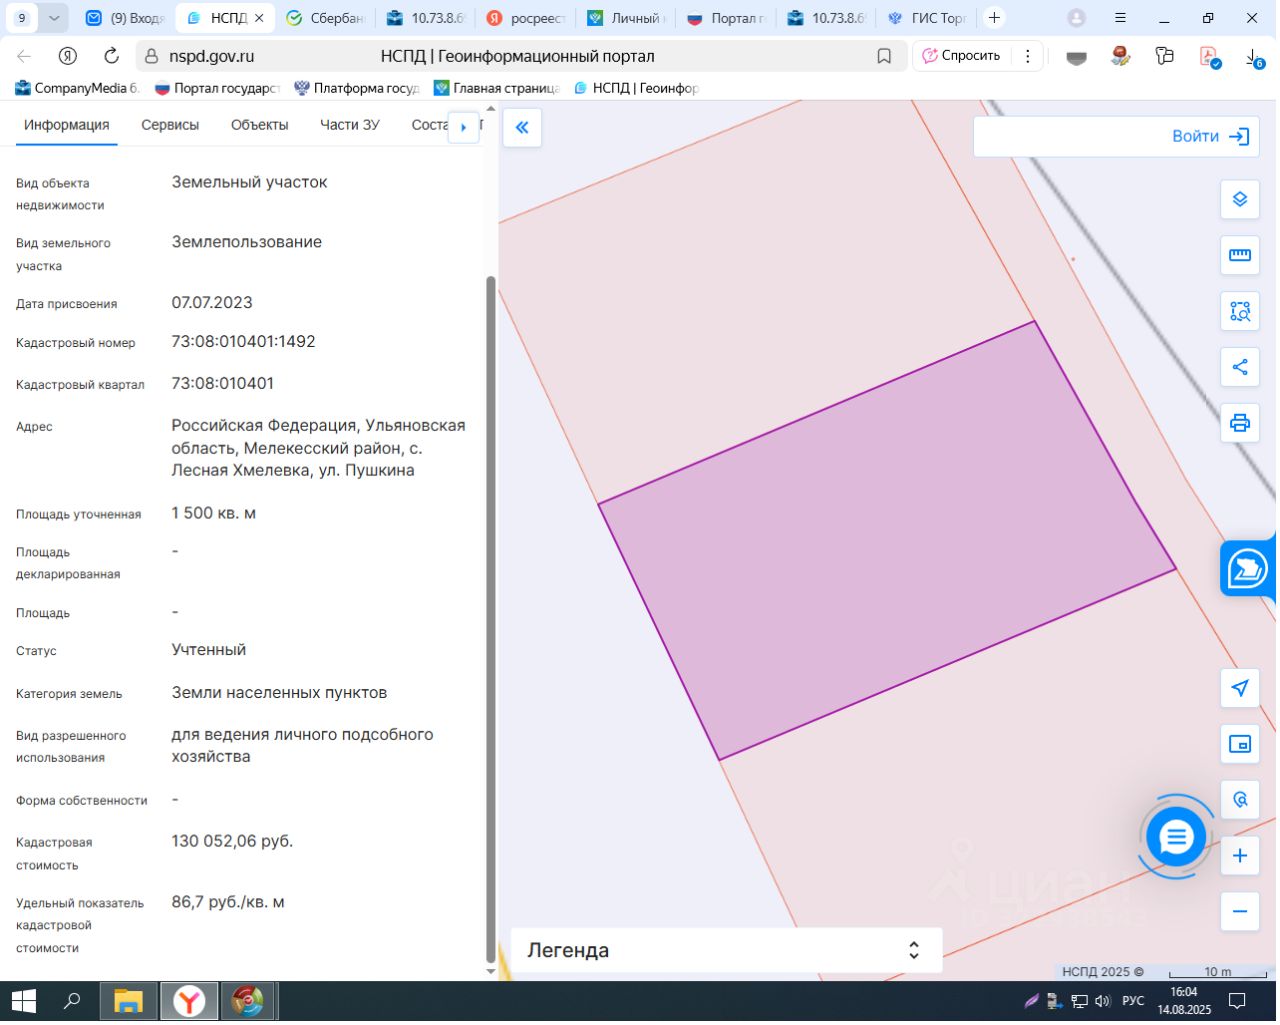Select the status value Учтенный
Screen dimensions: 1280x1025
pos(209,650)
